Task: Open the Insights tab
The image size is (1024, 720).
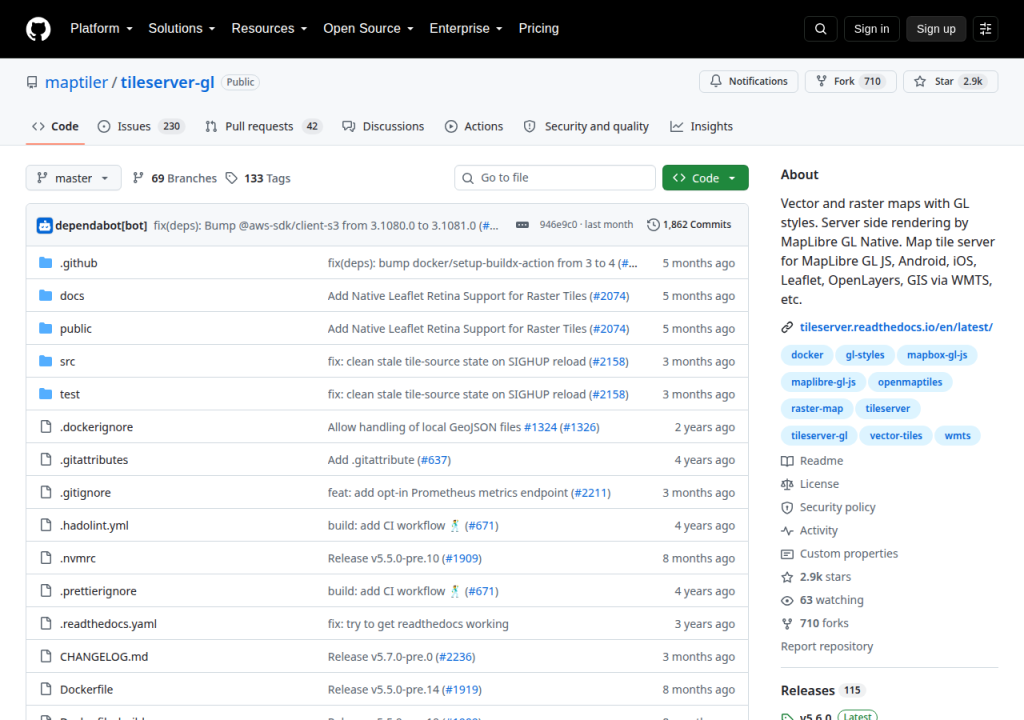Action: point(701,127)
